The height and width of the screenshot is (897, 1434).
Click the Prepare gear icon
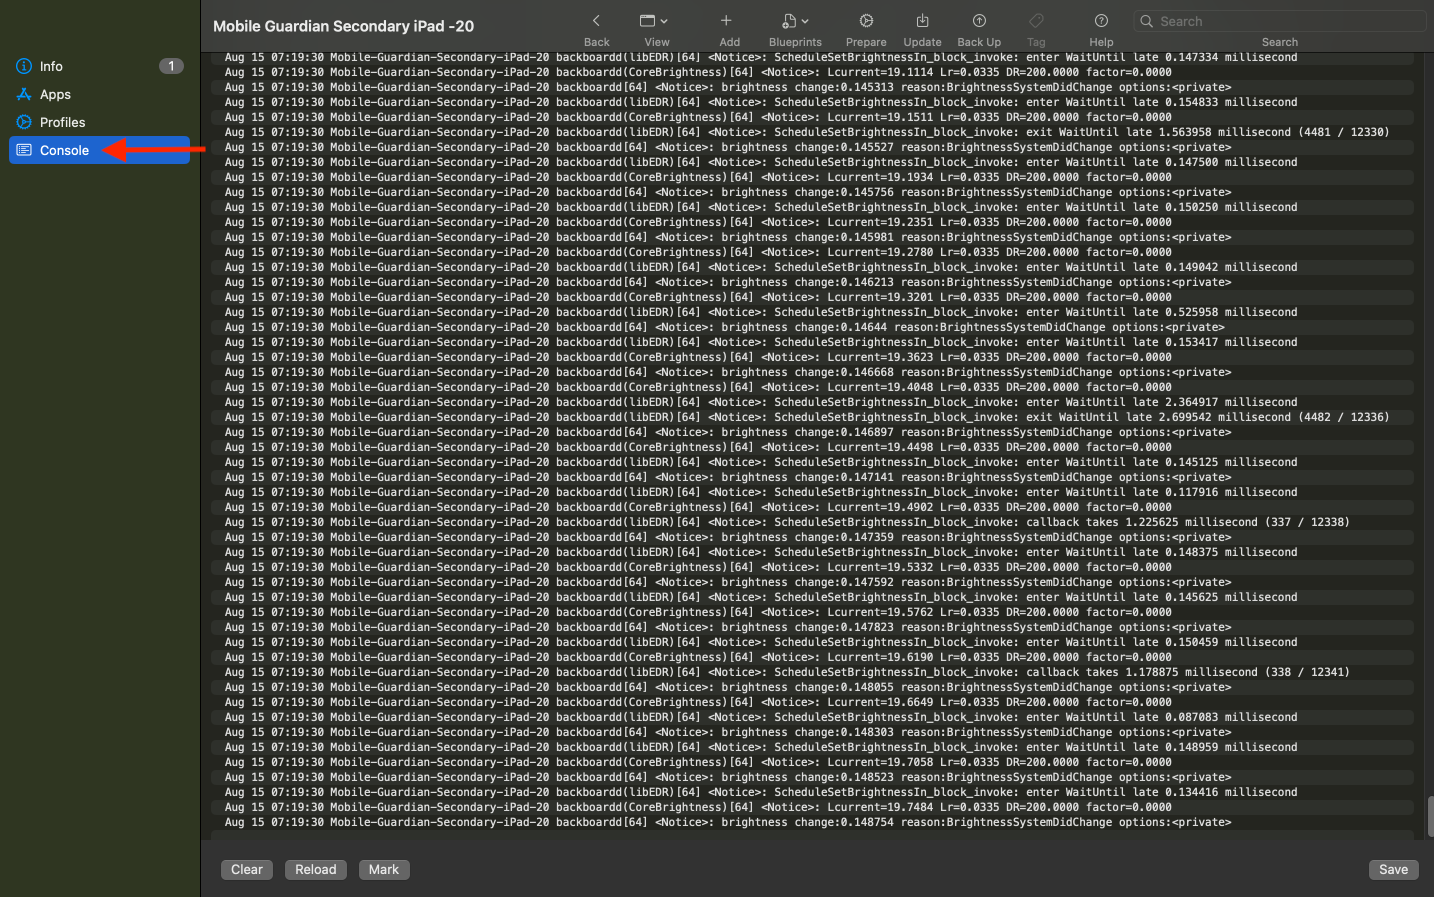866,21
